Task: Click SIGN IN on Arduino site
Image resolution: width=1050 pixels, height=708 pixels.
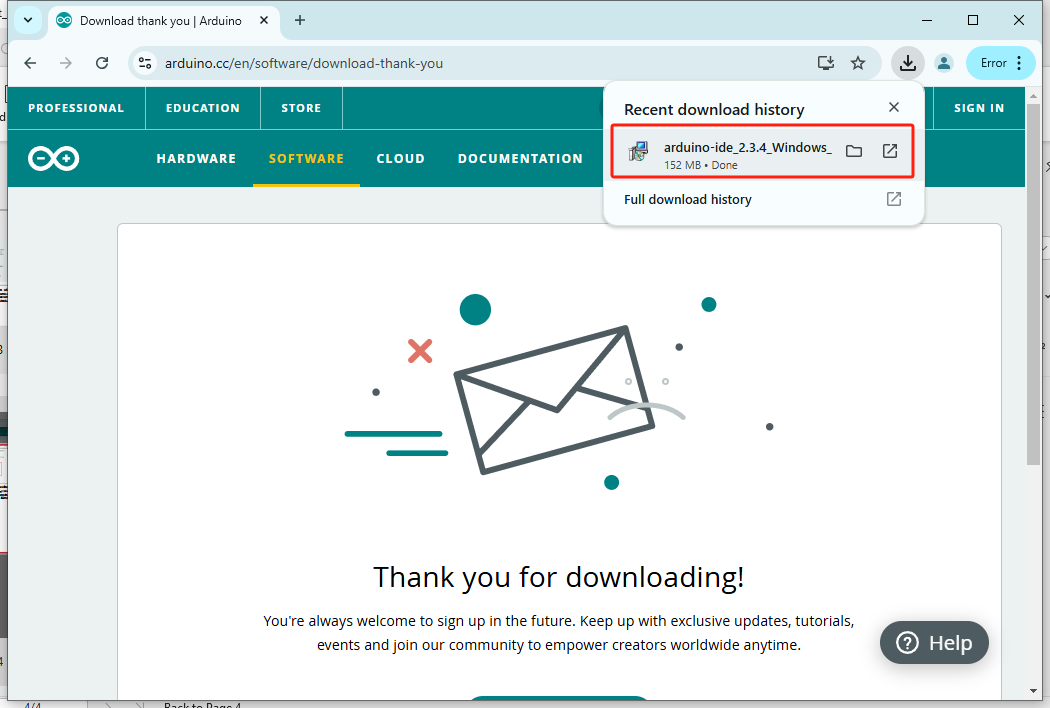Action: [x=979, y=108]
